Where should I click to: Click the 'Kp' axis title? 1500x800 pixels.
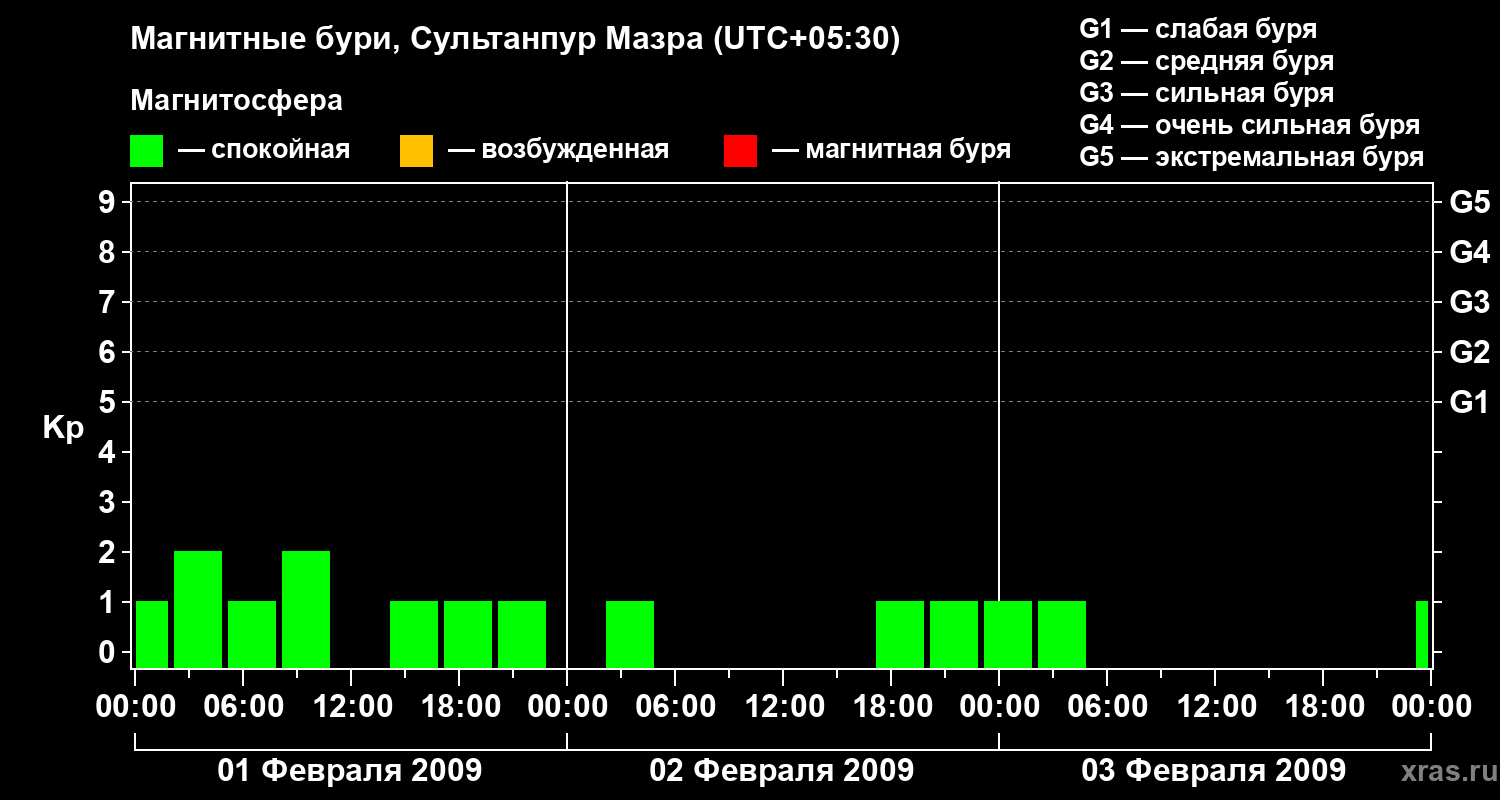tap(63, 428)
